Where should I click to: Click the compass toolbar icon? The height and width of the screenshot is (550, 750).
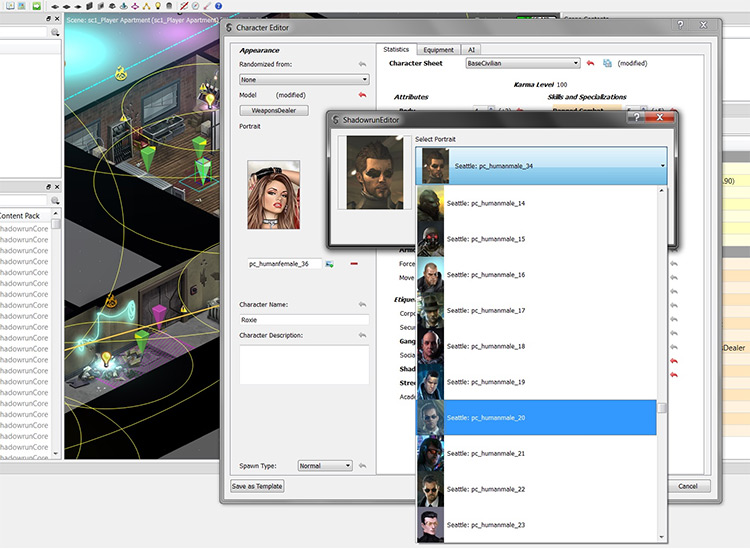(195, 6)
